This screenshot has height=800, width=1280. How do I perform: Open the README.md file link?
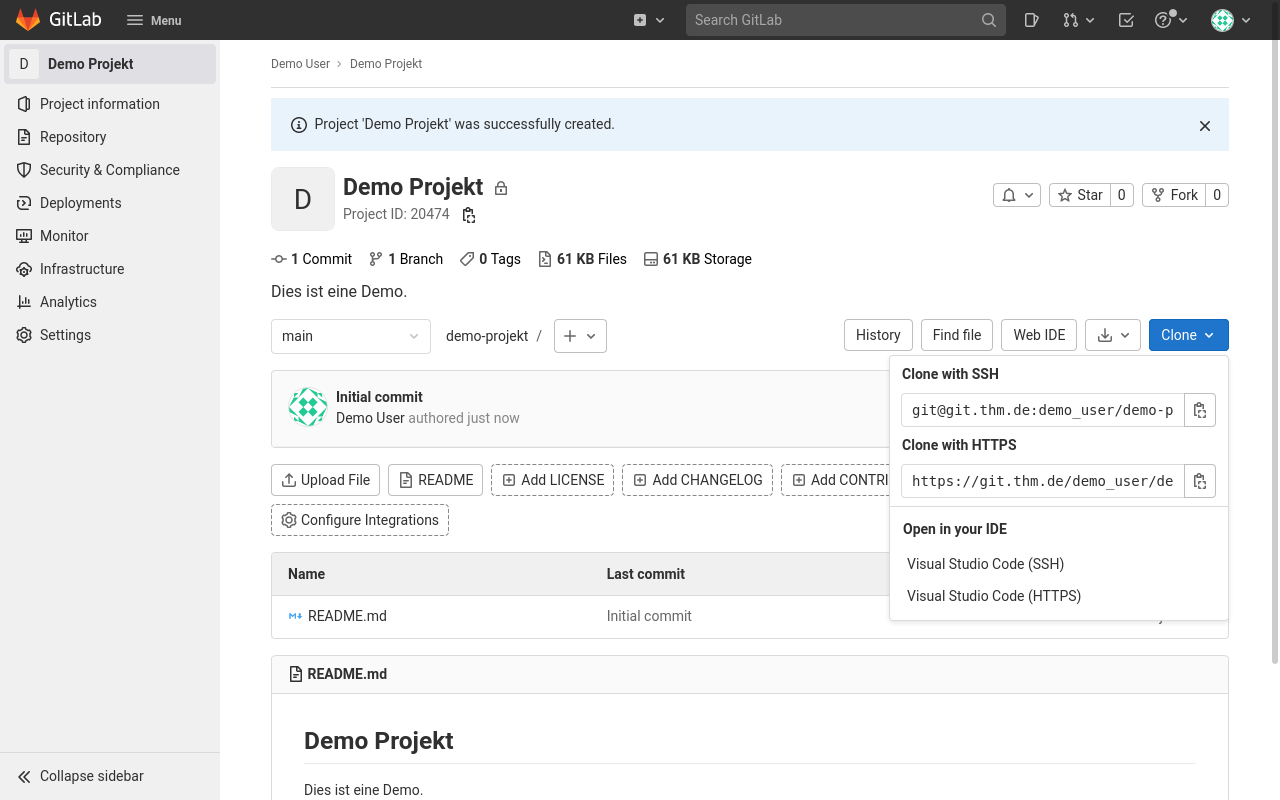point(347,616)
